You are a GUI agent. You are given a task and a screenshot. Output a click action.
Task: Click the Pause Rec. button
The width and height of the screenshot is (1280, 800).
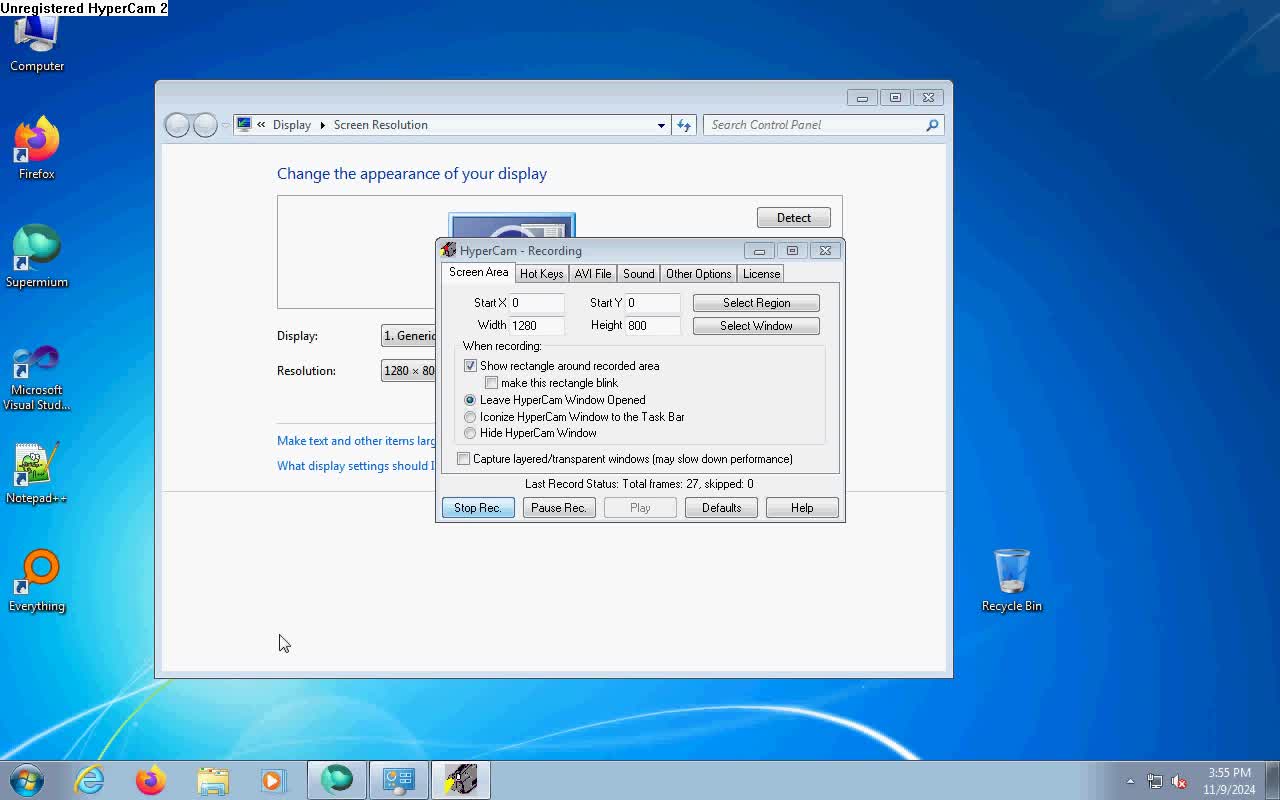pos(559,508)
